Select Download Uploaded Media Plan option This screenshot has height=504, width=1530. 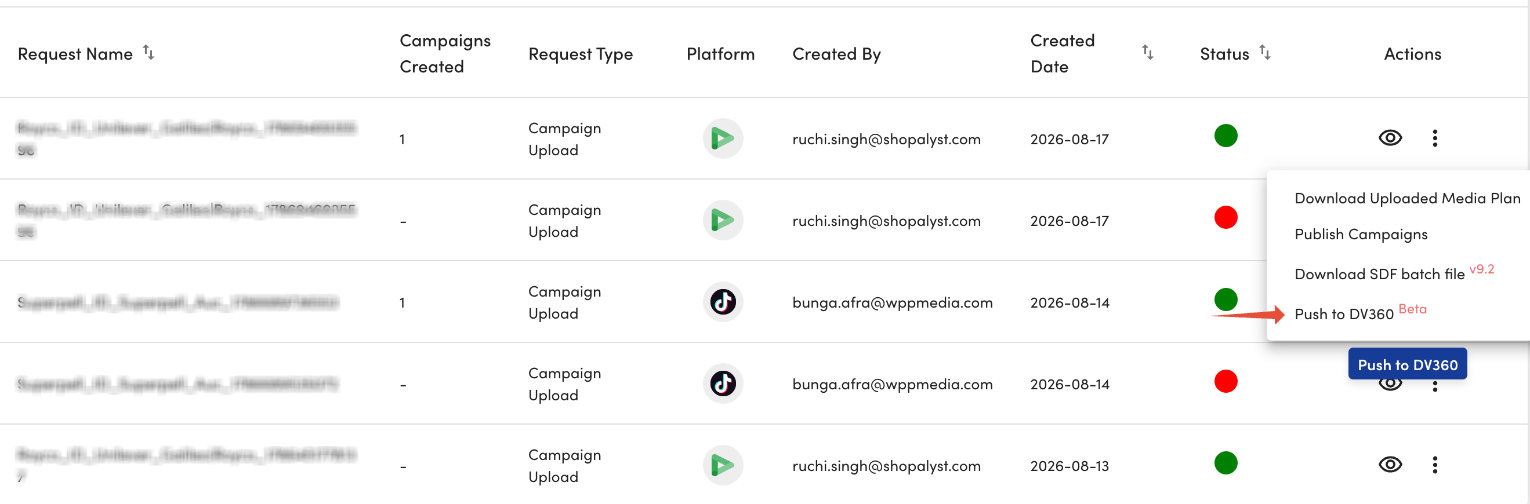click(x=1407, y=198)
